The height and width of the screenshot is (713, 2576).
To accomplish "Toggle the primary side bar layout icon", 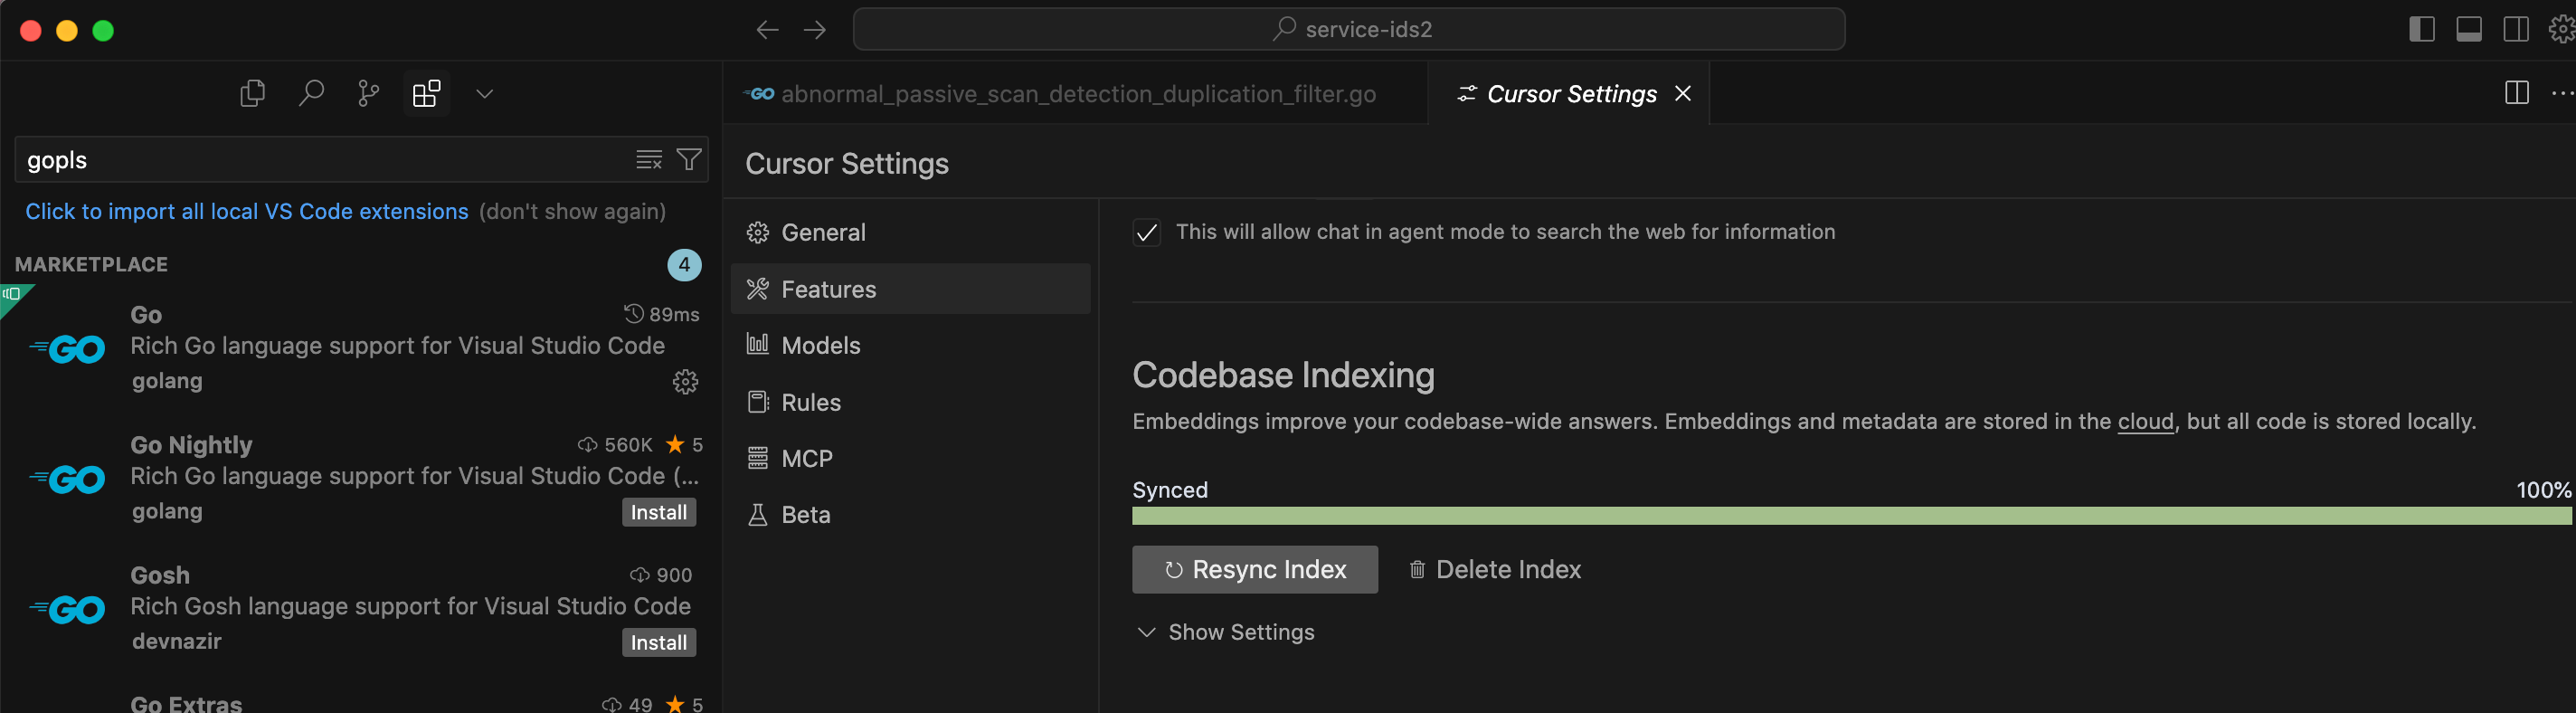I will (x=2421, y=30).
